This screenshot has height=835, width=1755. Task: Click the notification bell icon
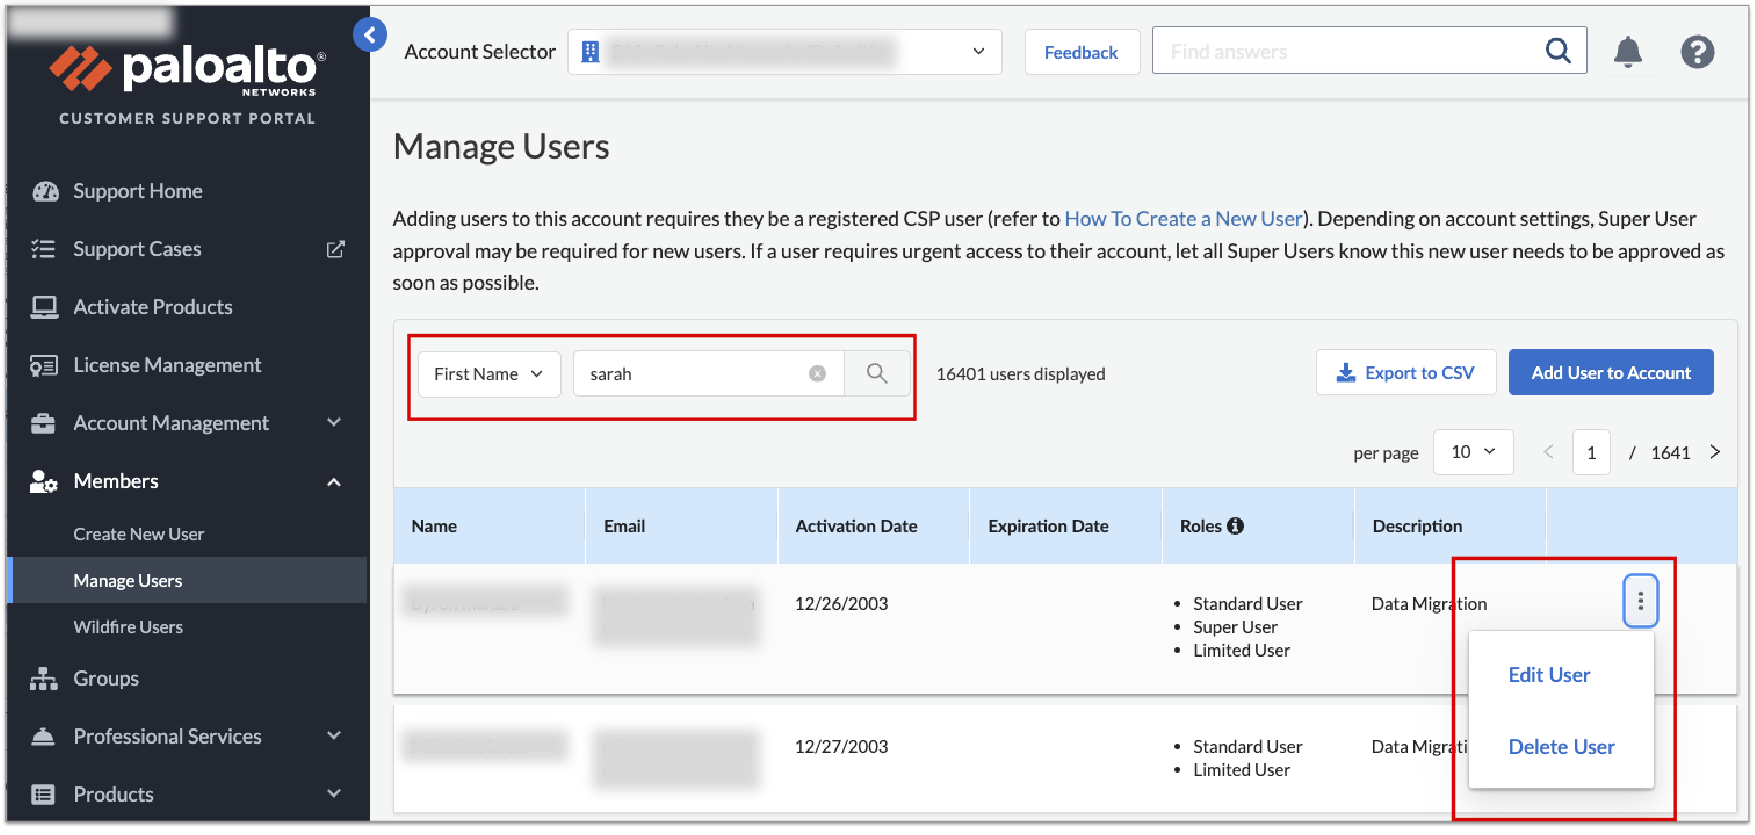tap(1627, 52)
